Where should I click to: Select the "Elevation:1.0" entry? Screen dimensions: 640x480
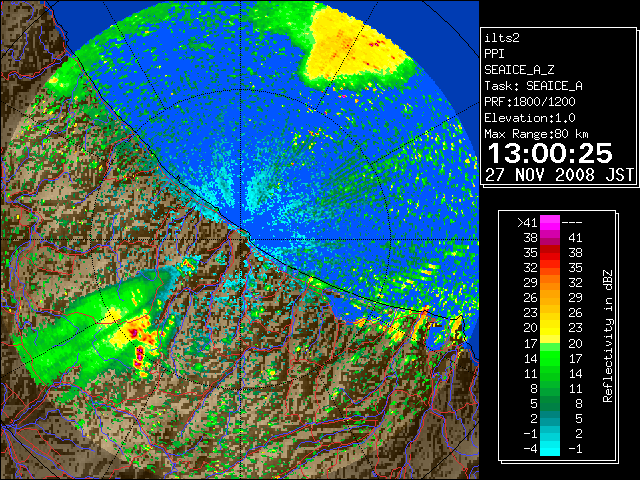(530, 118)
